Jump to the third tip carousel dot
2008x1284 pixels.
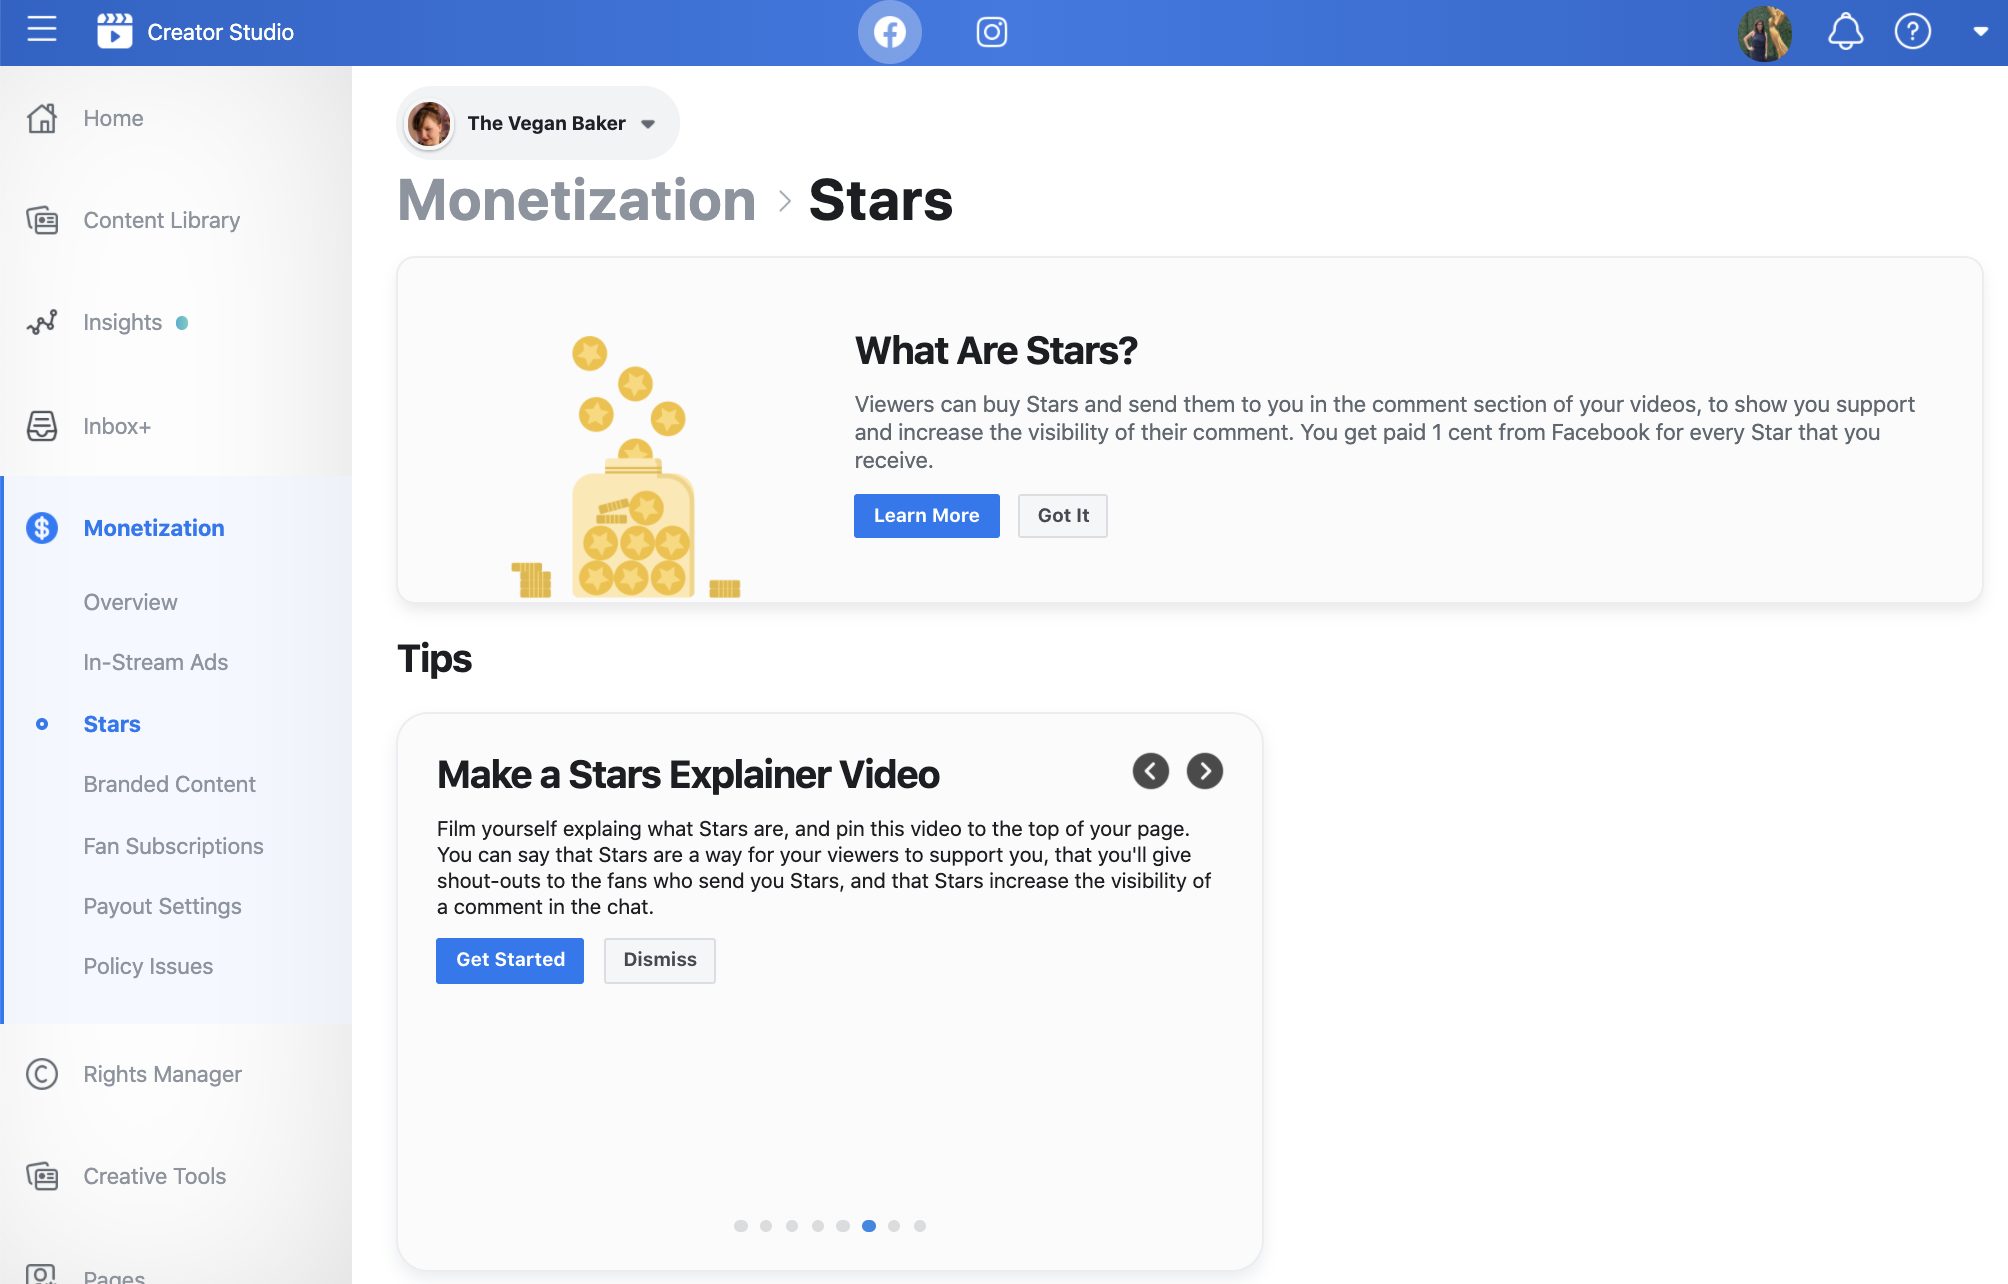point(792,1226)
